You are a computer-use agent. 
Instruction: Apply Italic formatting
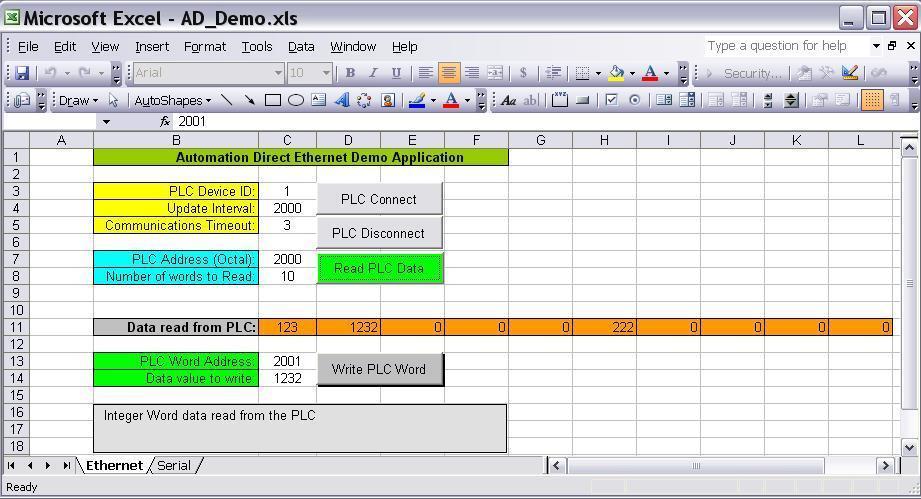coord(373,73)
